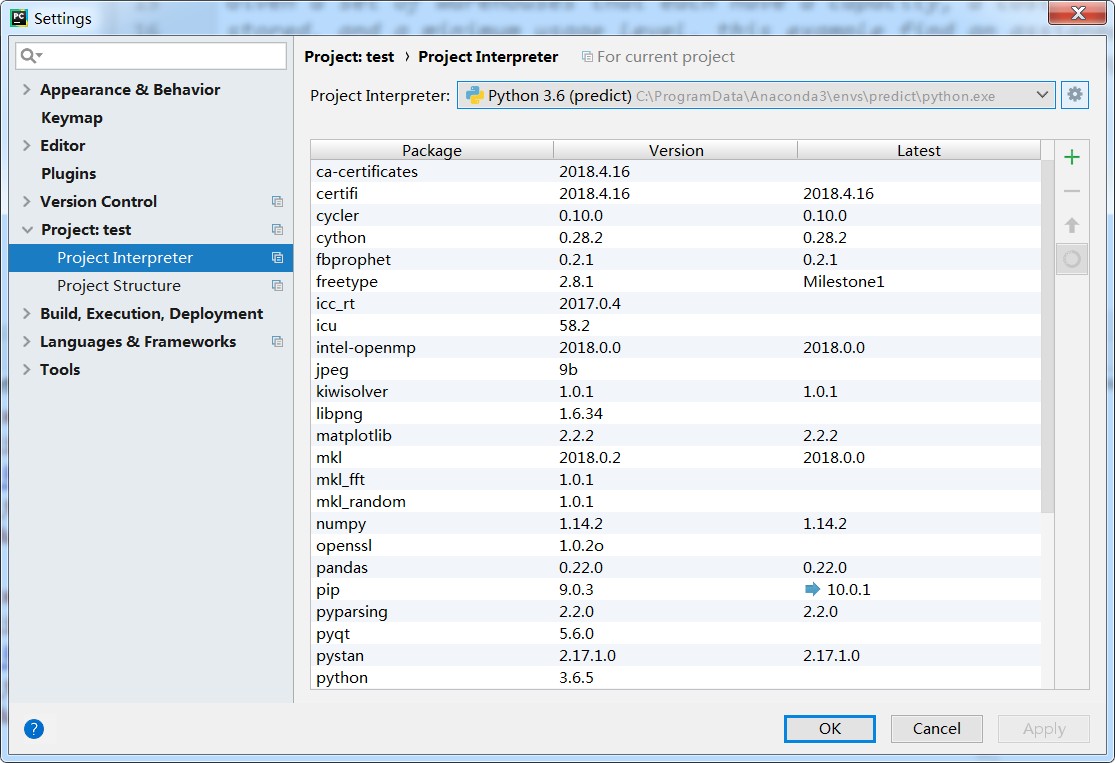Expand the Tools section

pyautogui.click(x=26, y=370)
